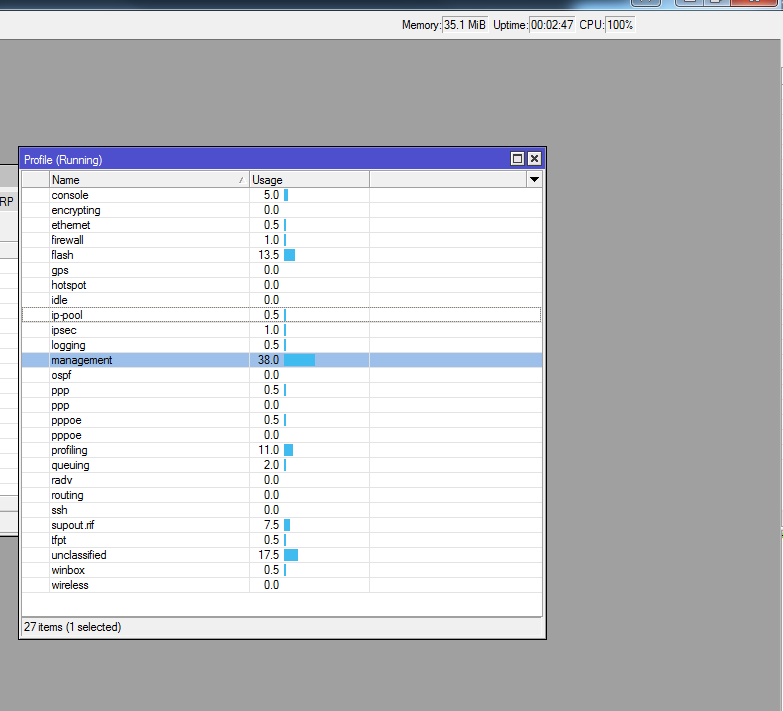Select the hotspot row
This screenshot has height=711, width=783.
point(282,285)
